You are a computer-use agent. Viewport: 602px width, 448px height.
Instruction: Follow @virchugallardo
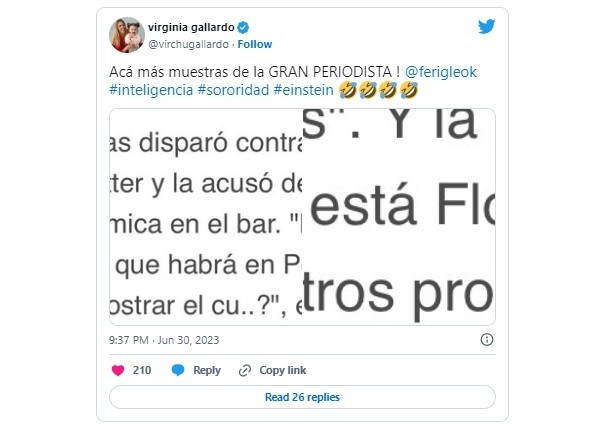(255, 44)
